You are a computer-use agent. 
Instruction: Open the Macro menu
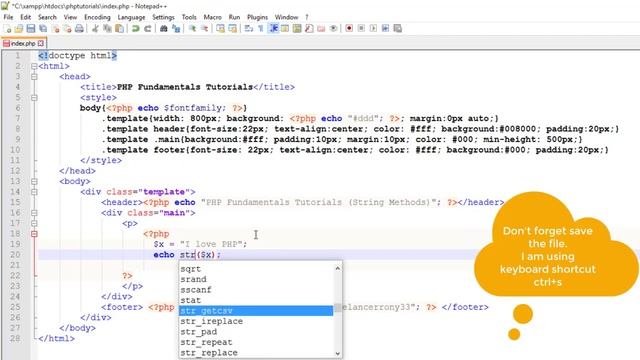(x=212, y=17)
